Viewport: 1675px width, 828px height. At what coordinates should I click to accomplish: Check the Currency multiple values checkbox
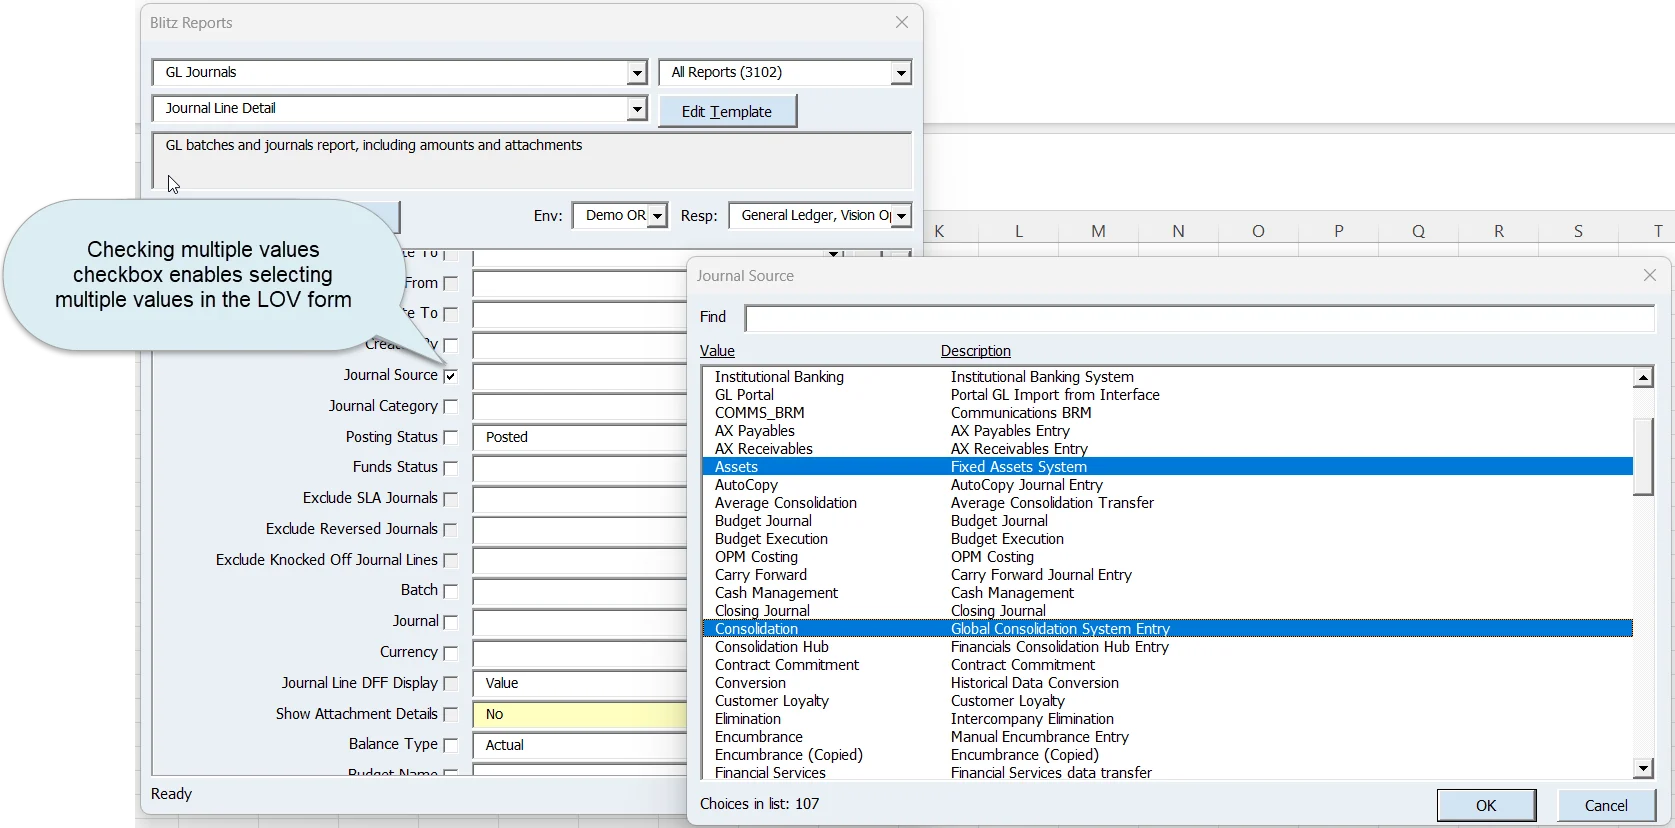coord(450,653)
